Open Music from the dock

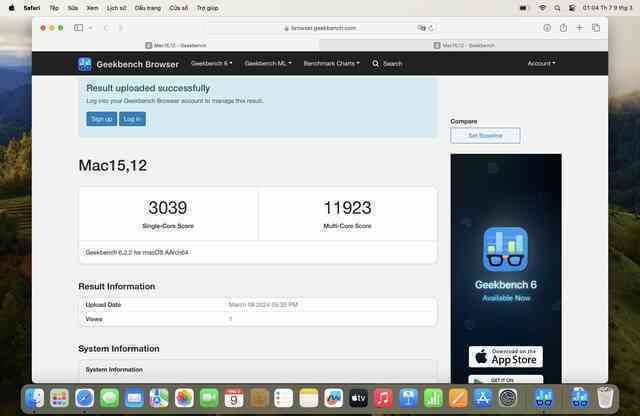point(383,398)
